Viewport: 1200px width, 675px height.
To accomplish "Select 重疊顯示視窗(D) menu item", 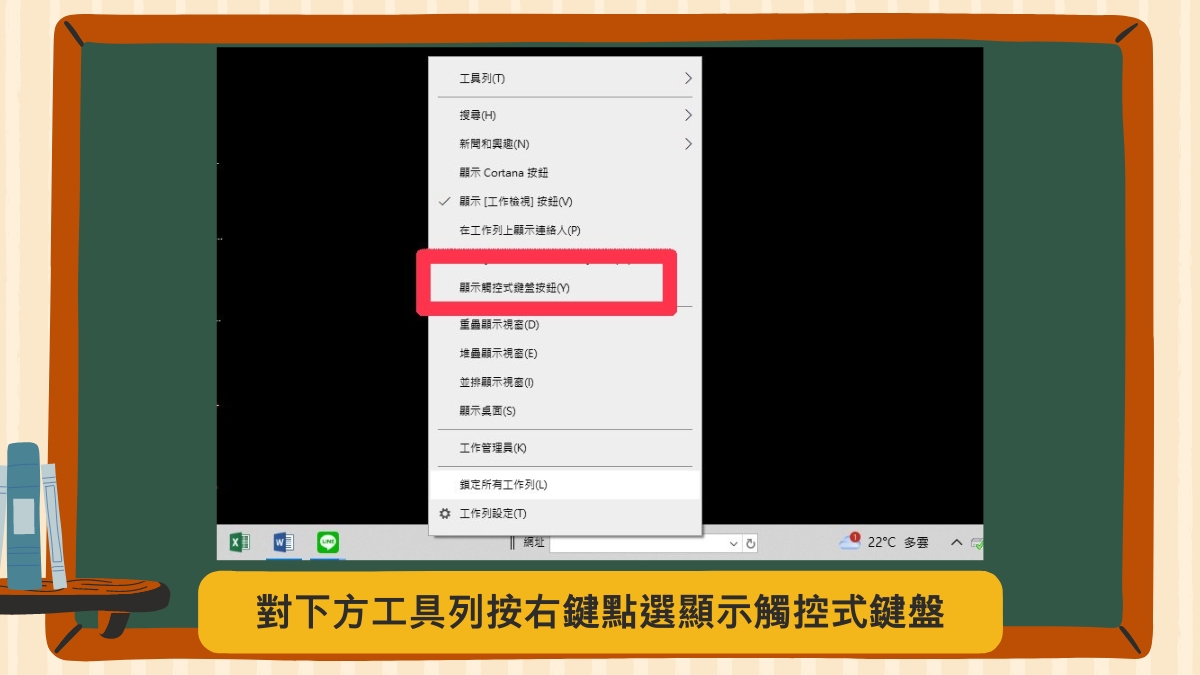I will click(x=565, y=325).
